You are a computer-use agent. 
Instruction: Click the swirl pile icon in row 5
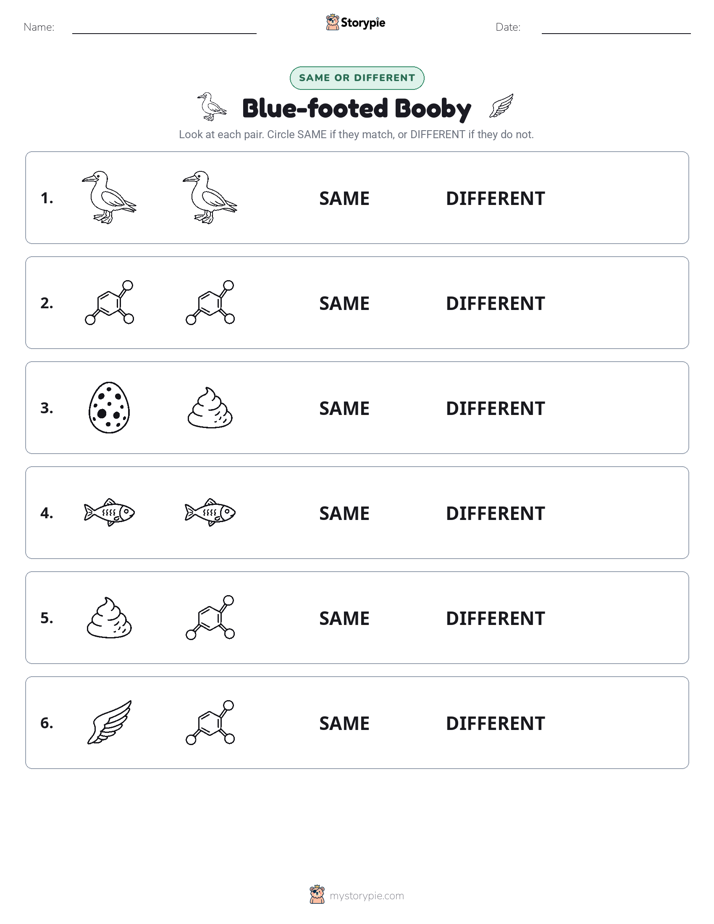pyautogui.click(x=109, y=618)
